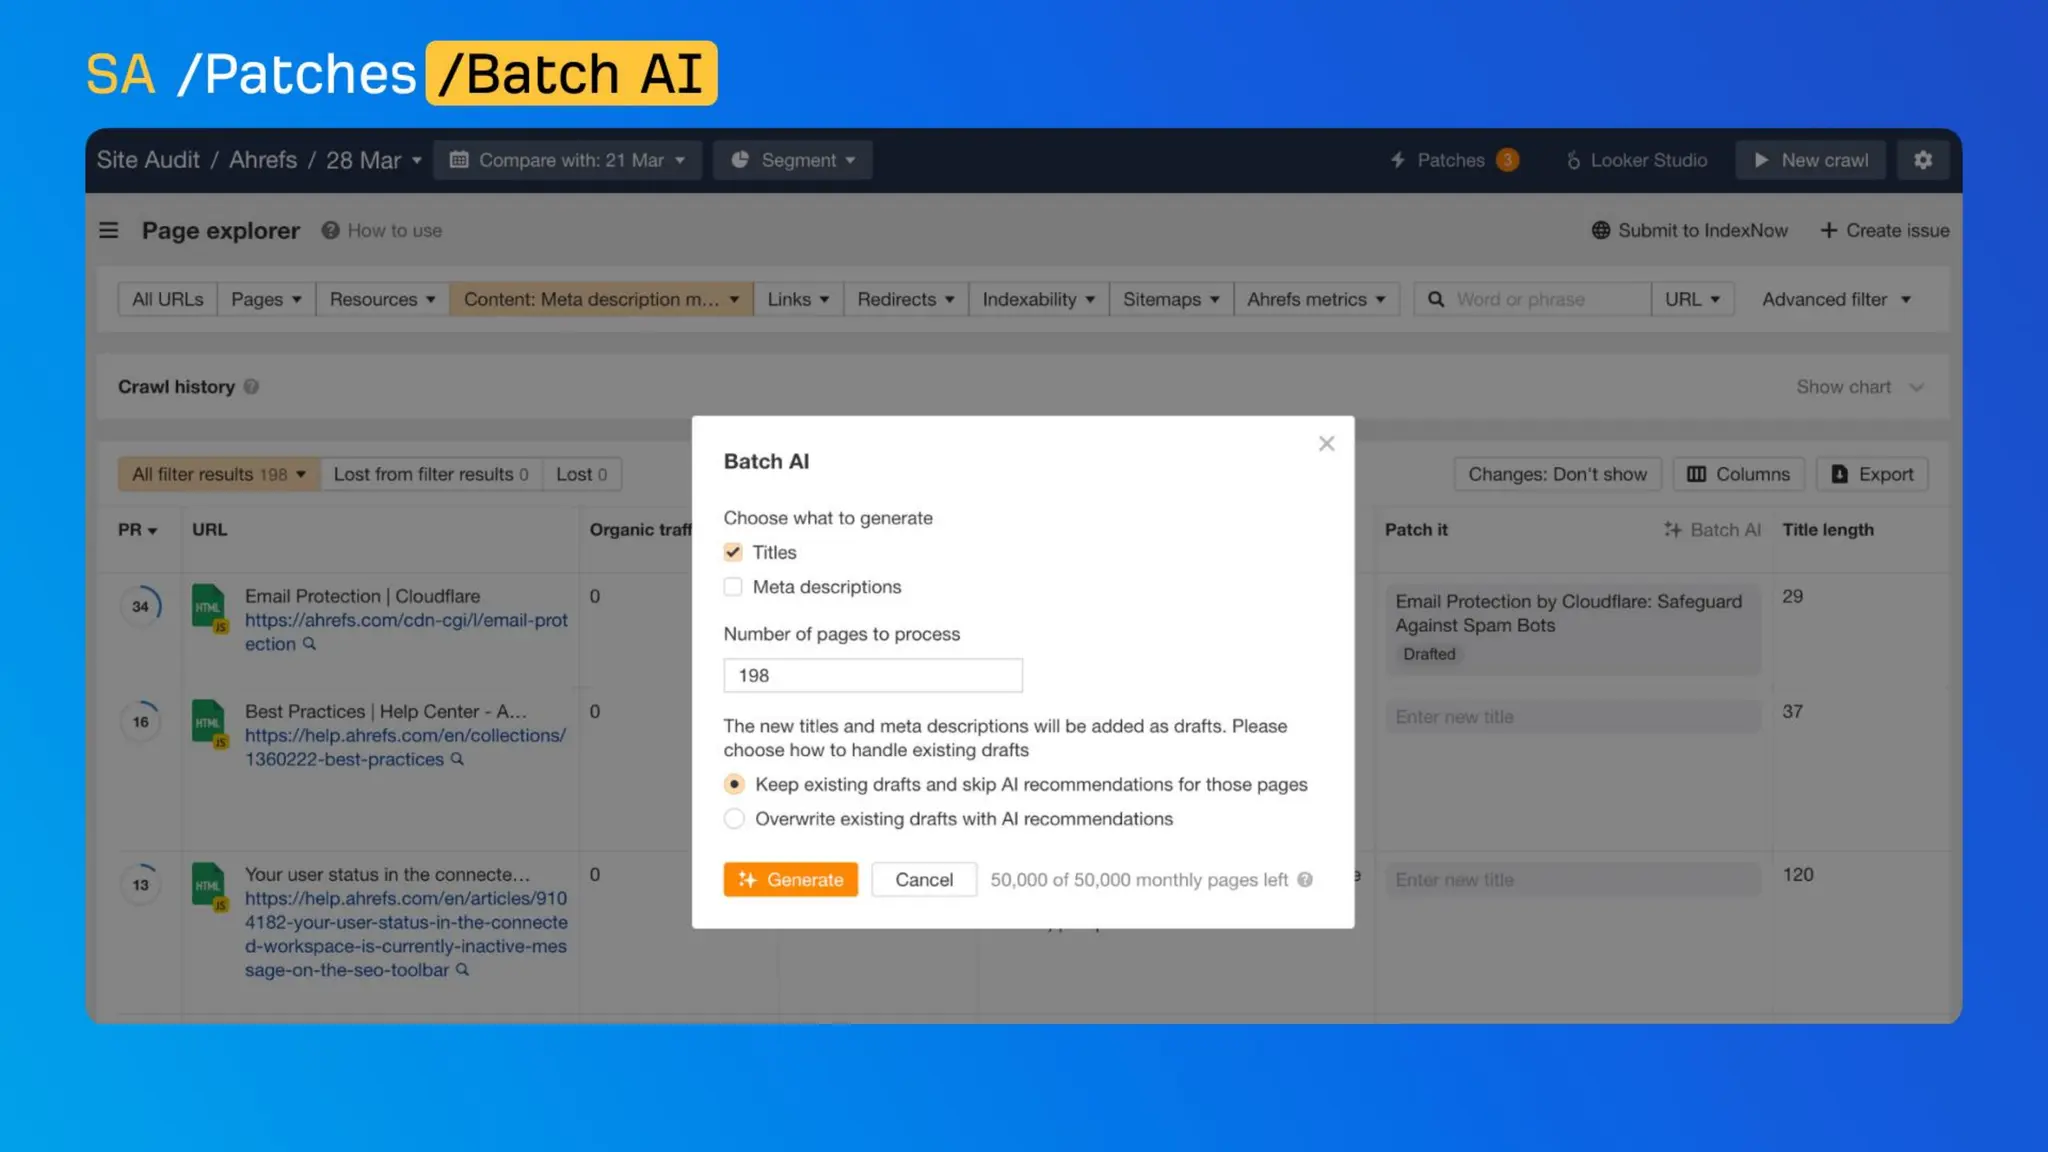Select All filter results 198 tab

pos(219,474)
